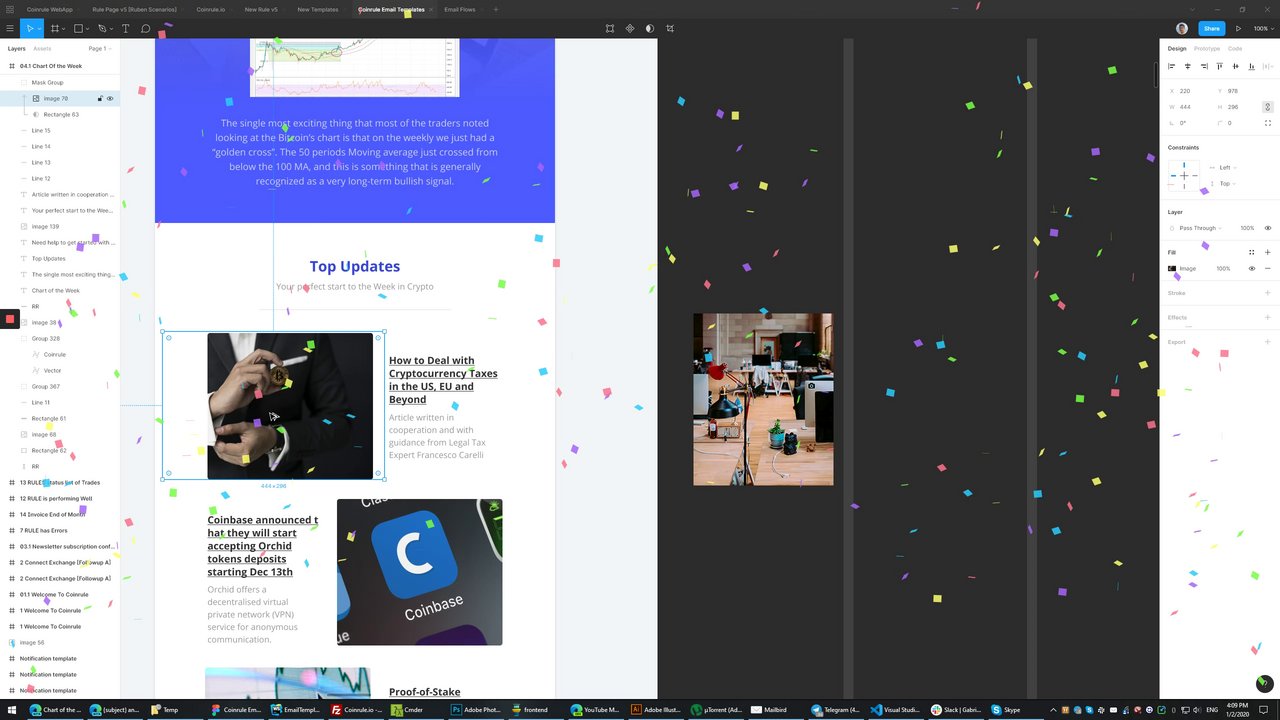Add a new tab with plus icon

pos(495,9)
